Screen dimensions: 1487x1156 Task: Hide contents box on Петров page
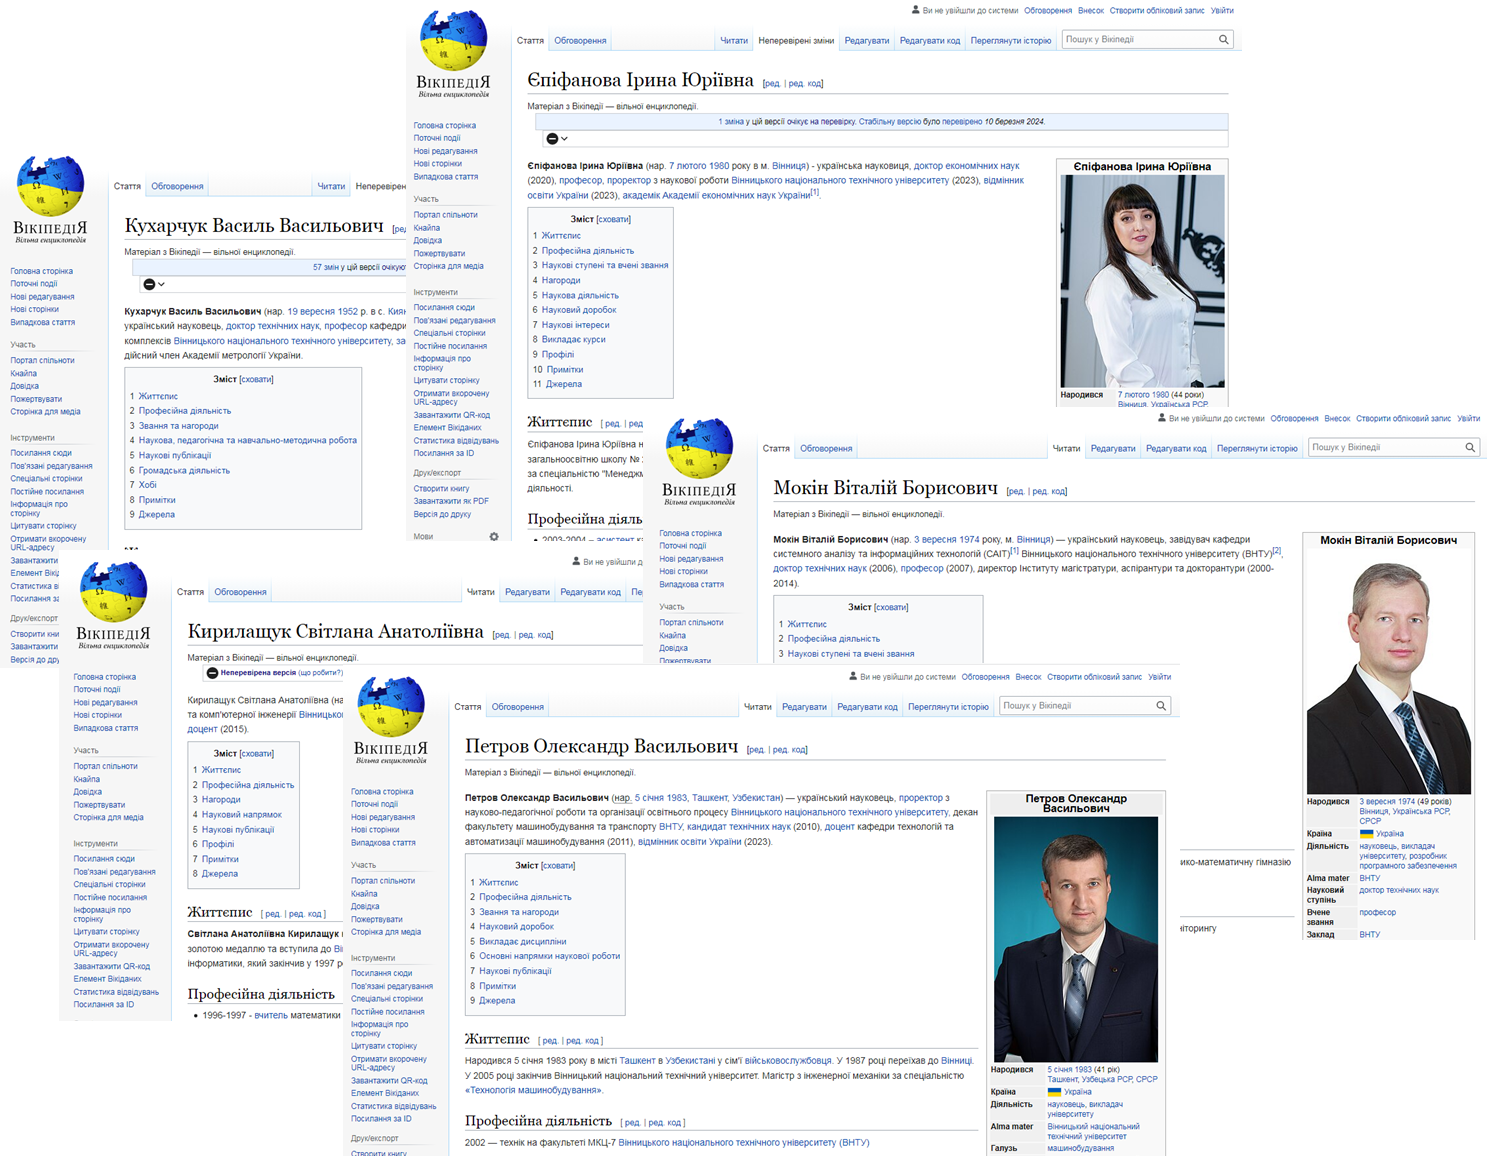tap(558, 865)
